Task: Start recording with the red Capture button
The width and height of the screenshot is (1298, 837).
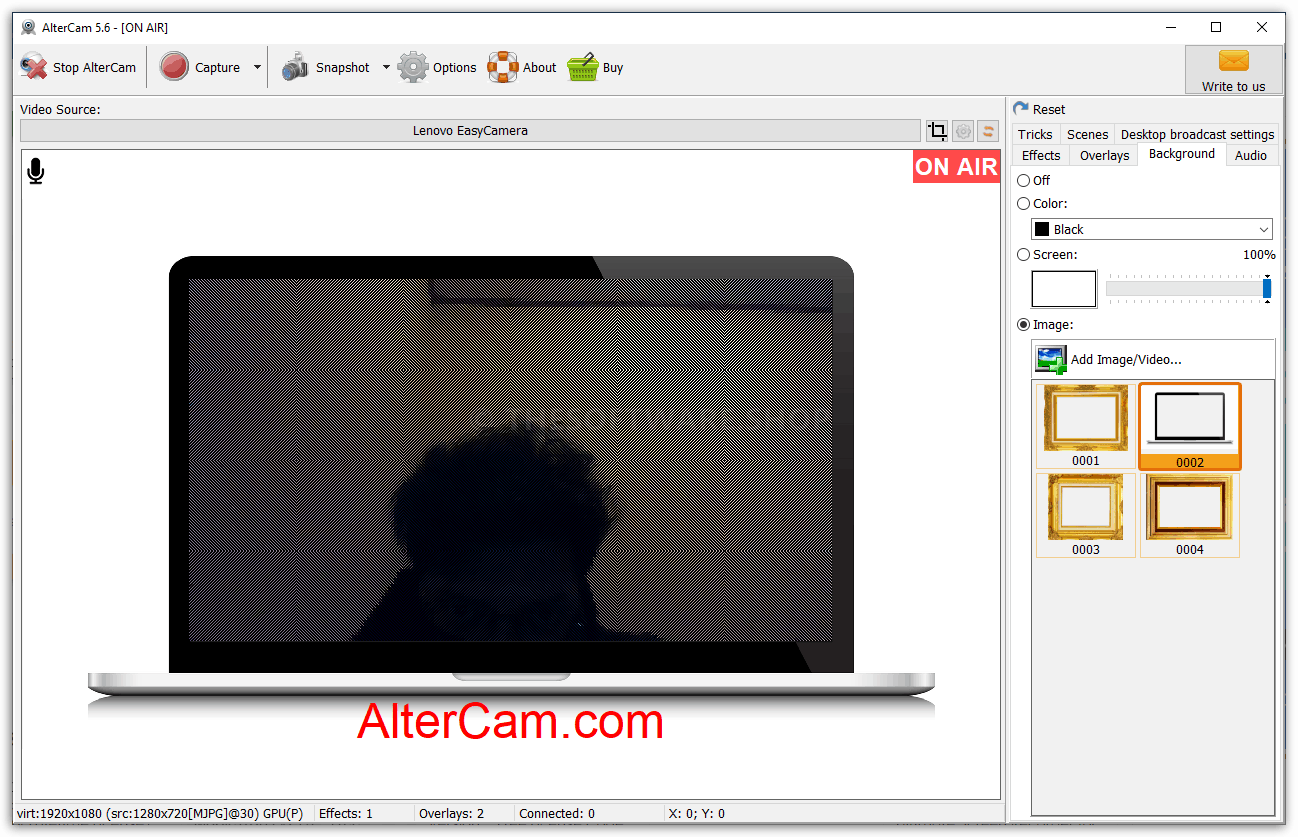Action: (x=175, y=67)
